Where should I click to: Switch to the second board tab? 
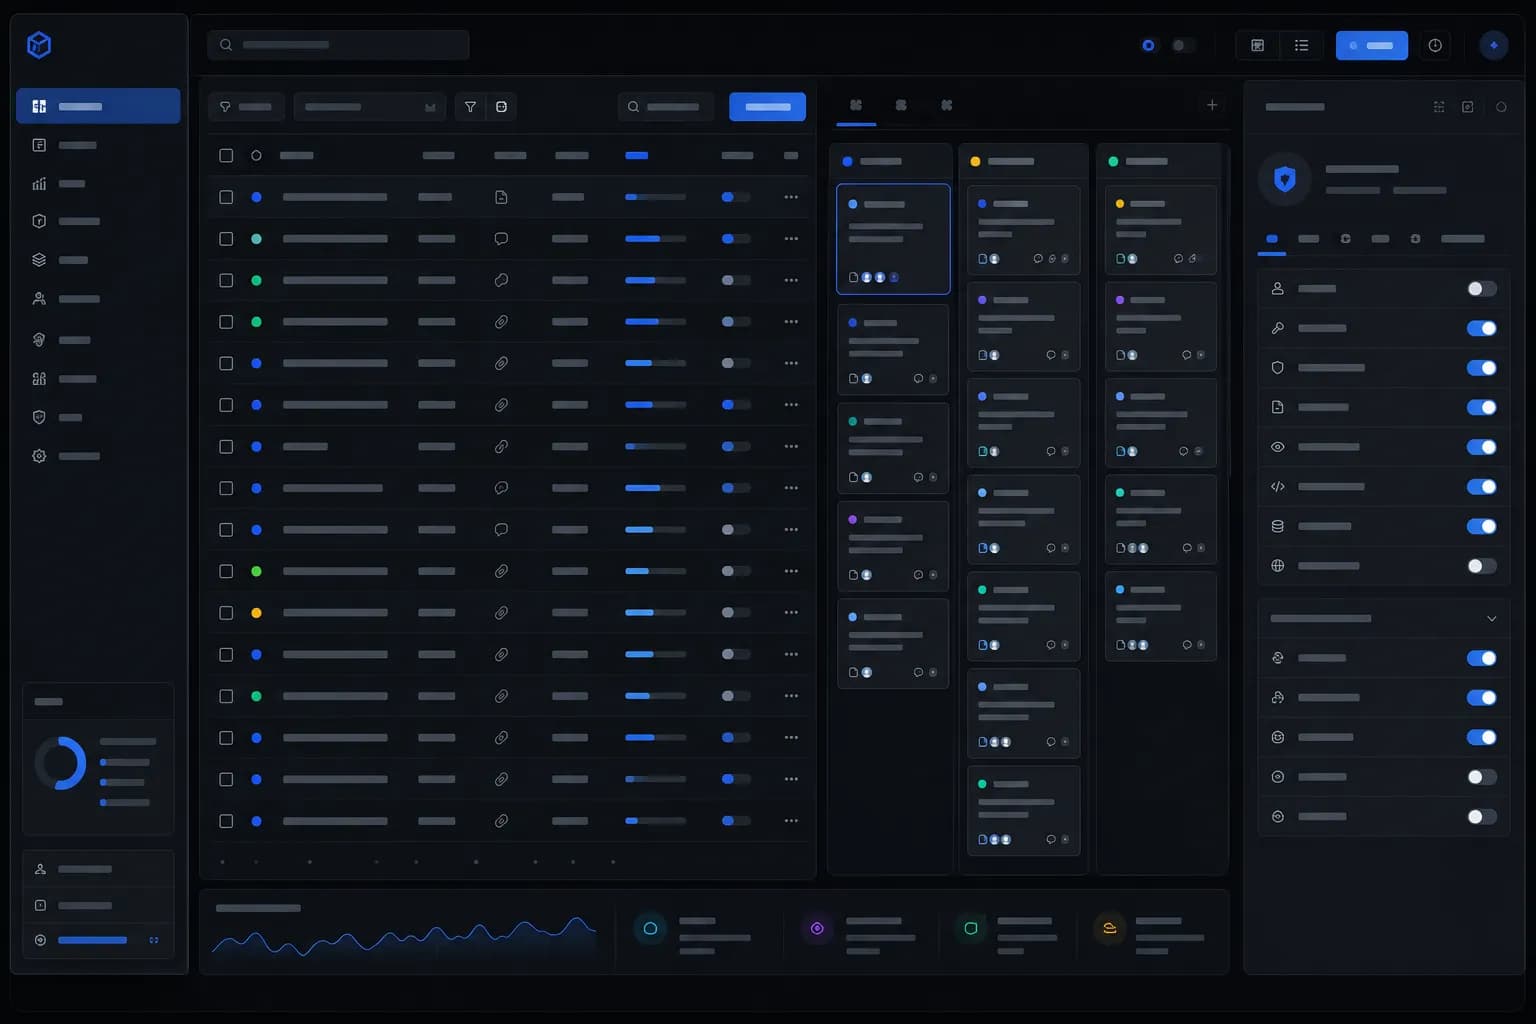pyautogui.click(x=901, y=105)
